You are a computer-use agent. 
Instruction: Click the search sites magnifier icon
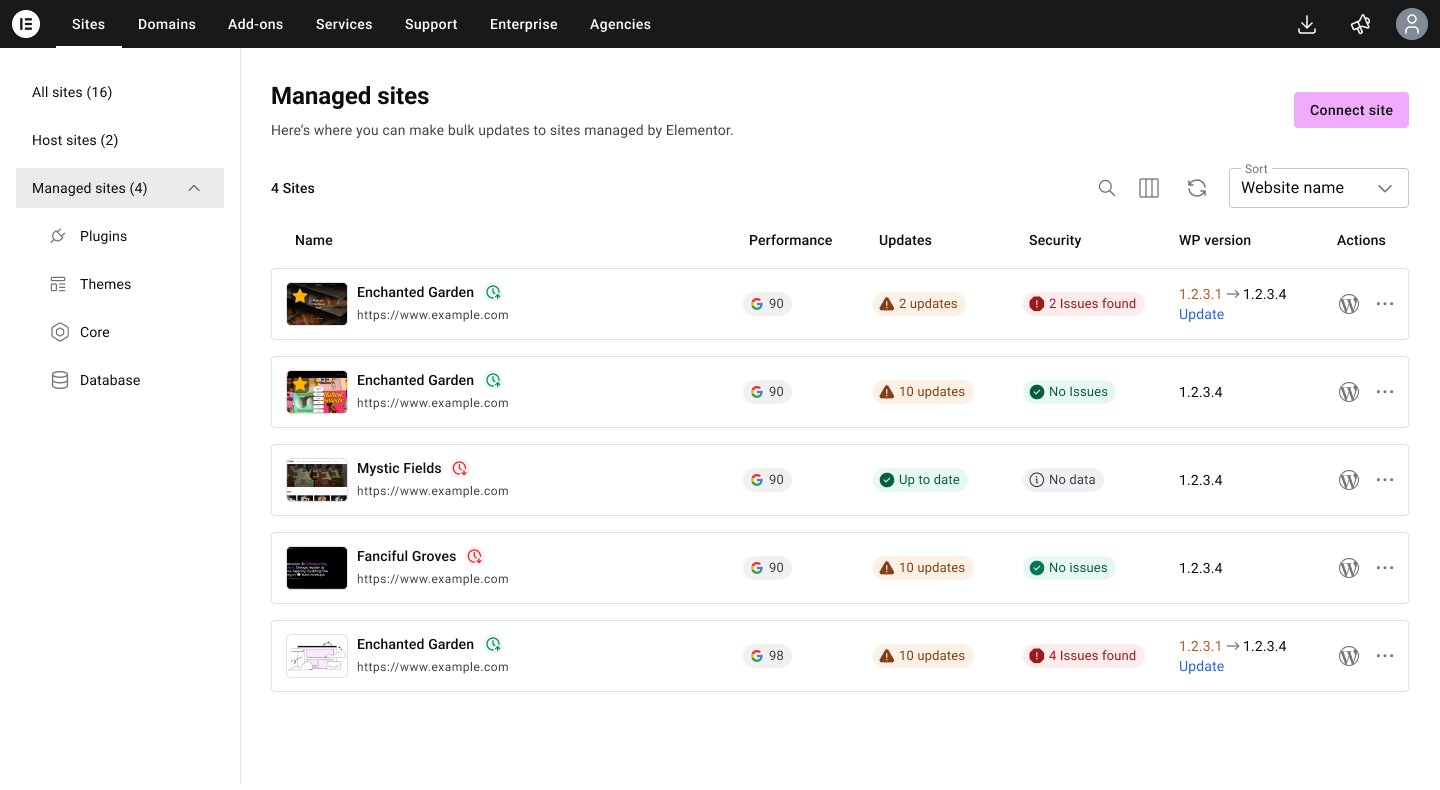tap(1107, 188)
